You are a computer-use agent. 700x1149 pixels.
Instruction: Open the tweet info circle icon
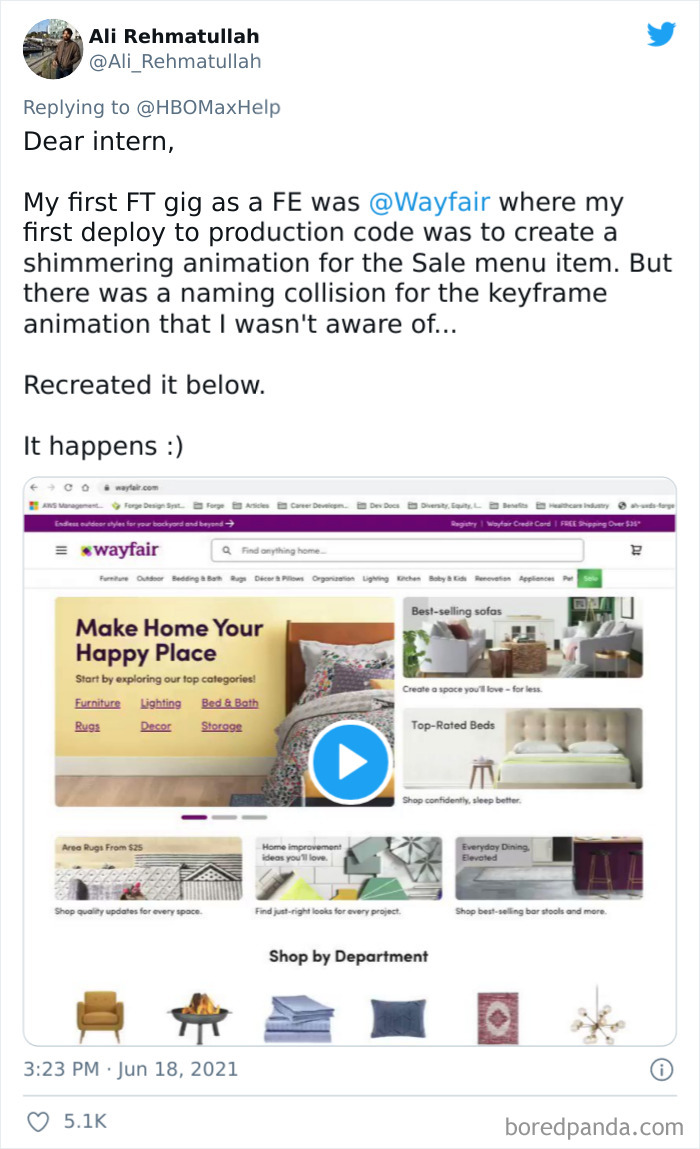[661, 1070]
